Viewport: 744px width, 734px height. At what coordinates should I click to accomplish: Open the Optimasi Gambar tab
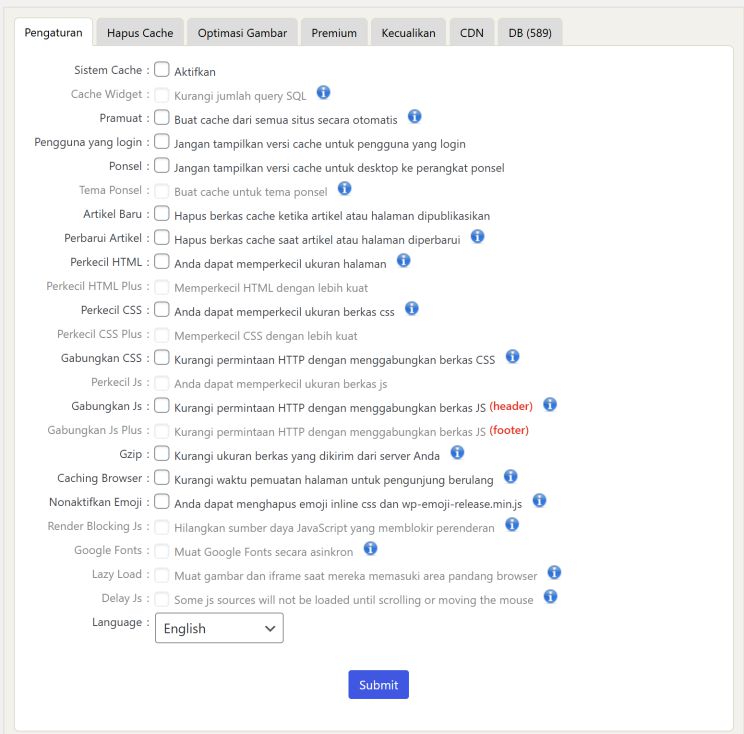click(242, 33)
